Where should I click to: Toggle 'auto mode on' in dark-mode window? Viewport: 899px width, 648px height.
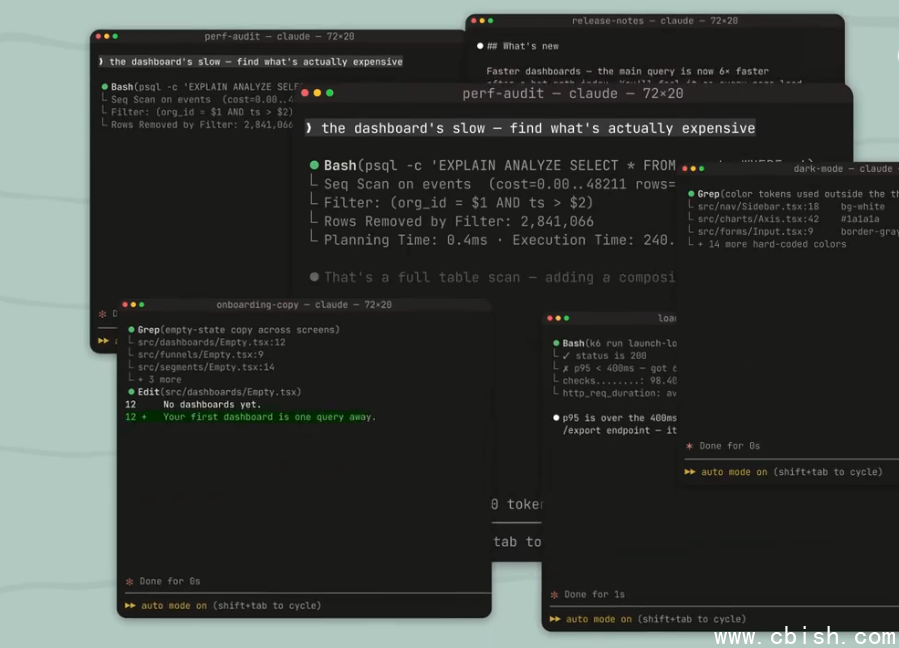pyautogui.click(x=734, y=472)
